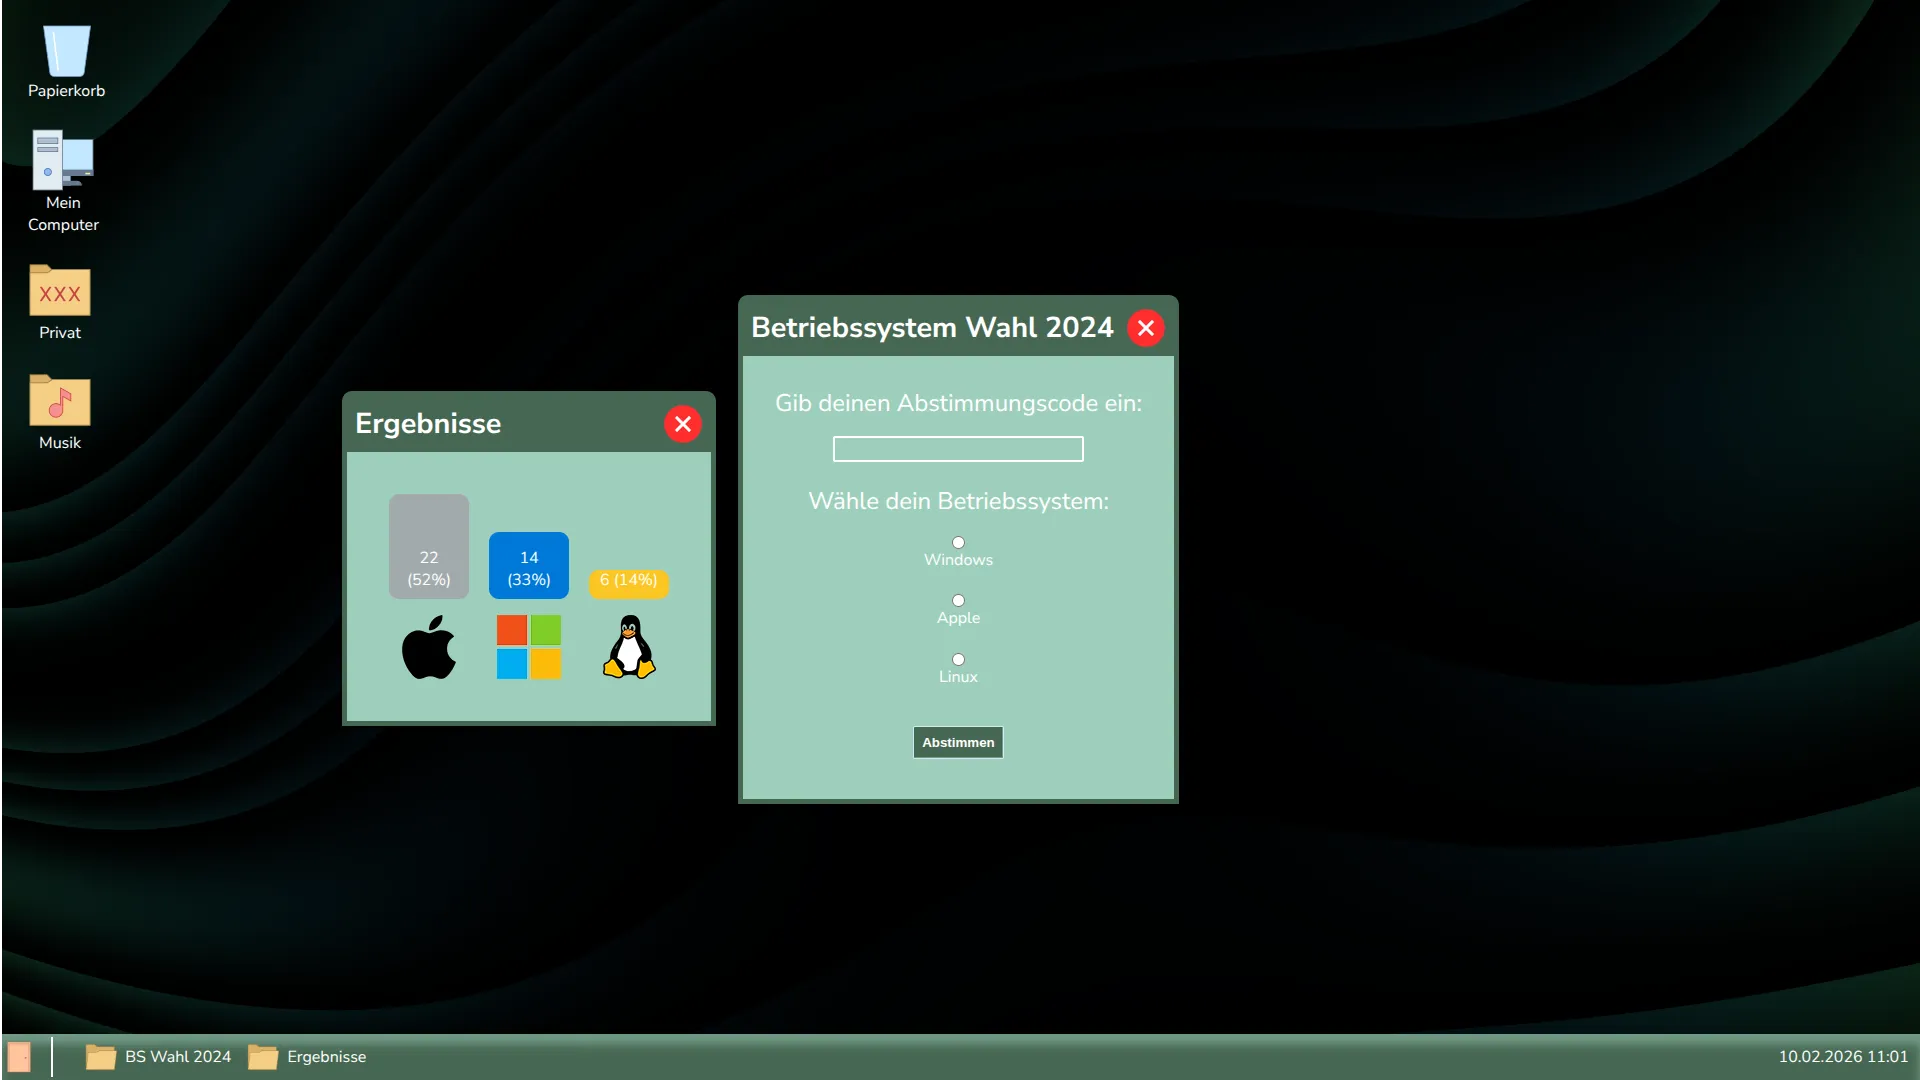This screenshot has width=1920, height=1080.
Task: Open Mein Computer
Action: 63,160
